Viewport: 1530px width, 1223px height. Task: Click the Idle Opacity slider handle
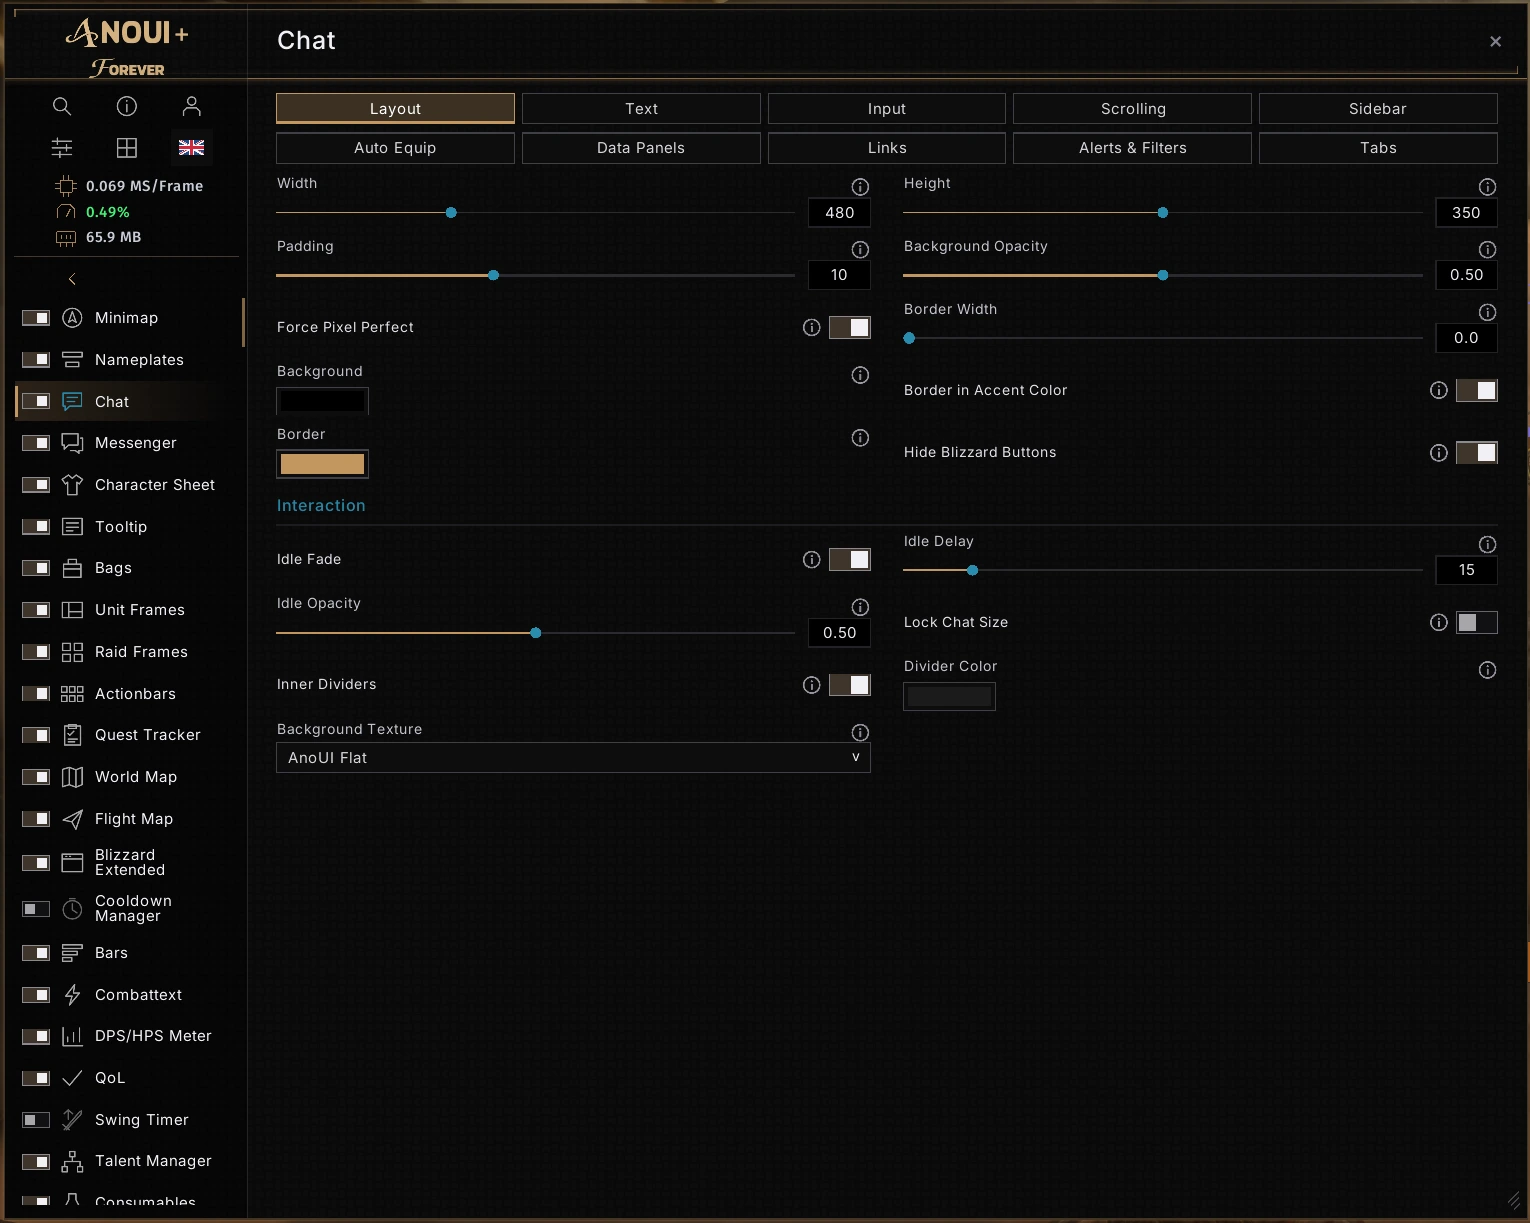click(x=536, y=633)
